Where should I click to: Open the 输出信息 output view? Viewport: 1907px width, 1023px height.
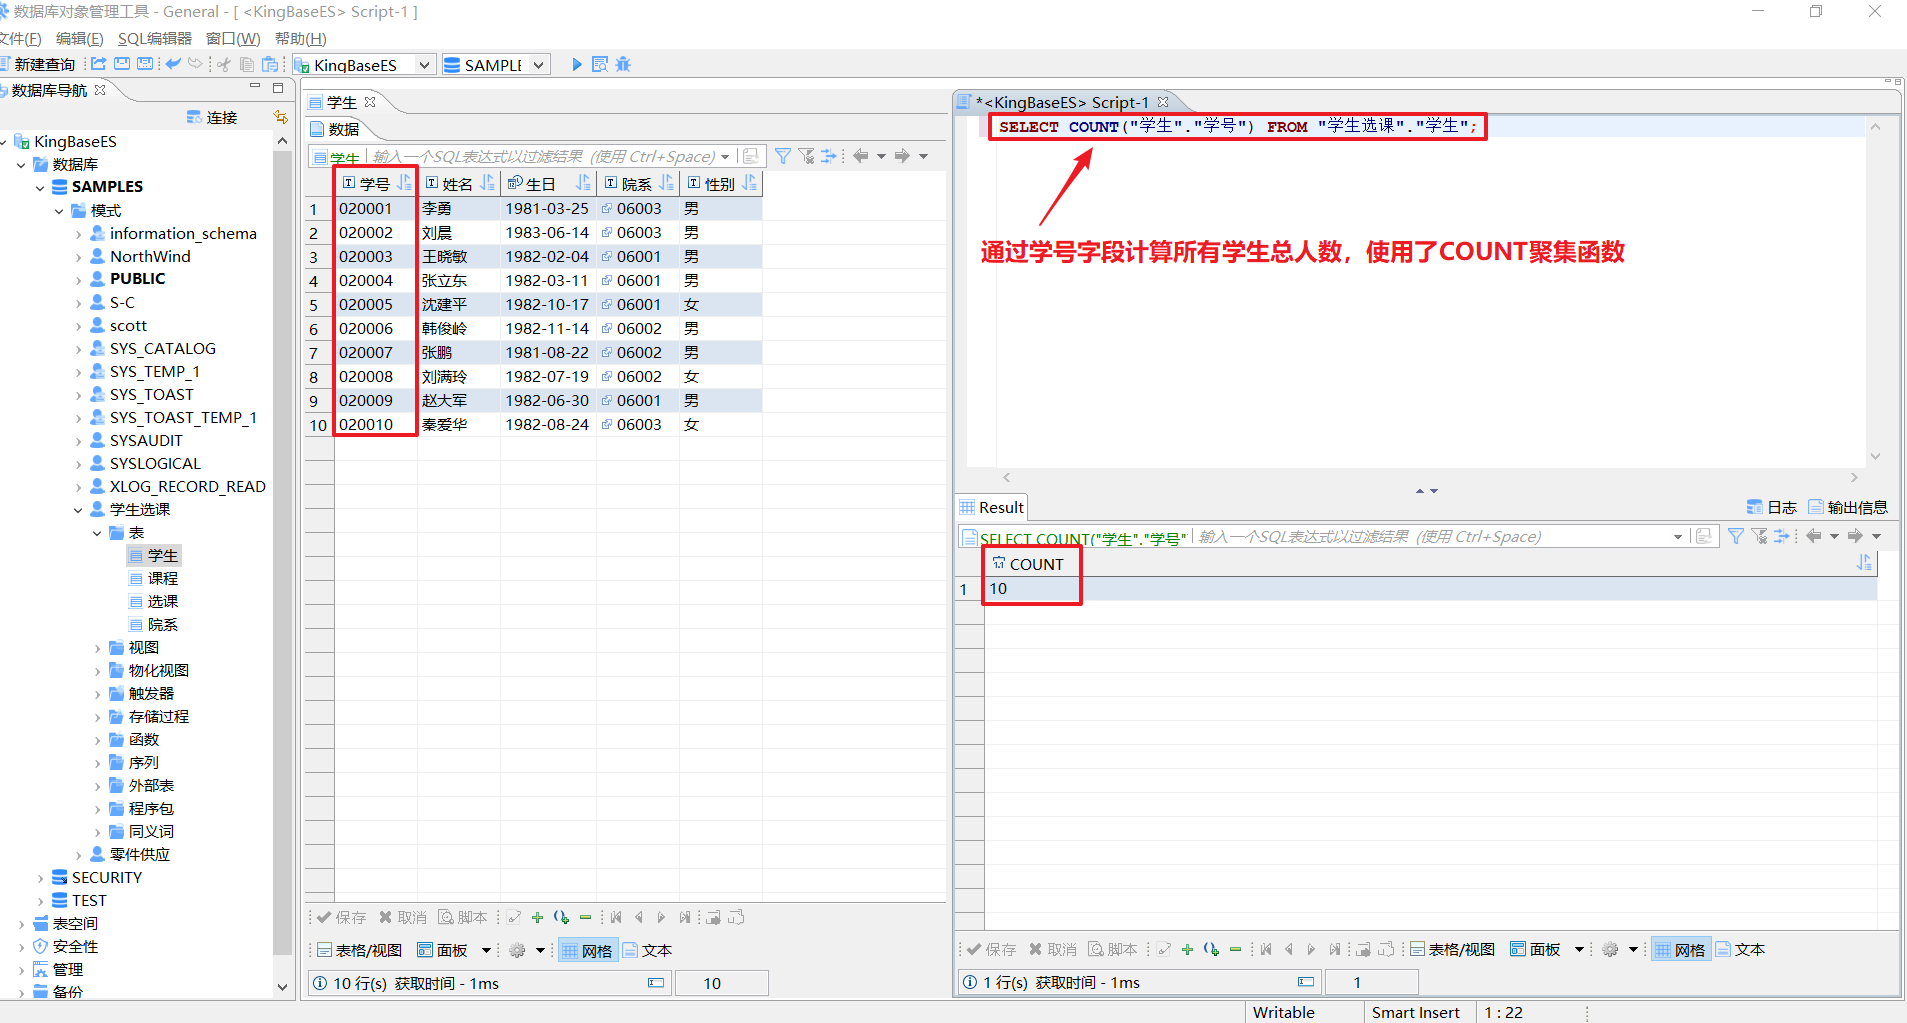pyautogui.click(x=1848, y=507)
